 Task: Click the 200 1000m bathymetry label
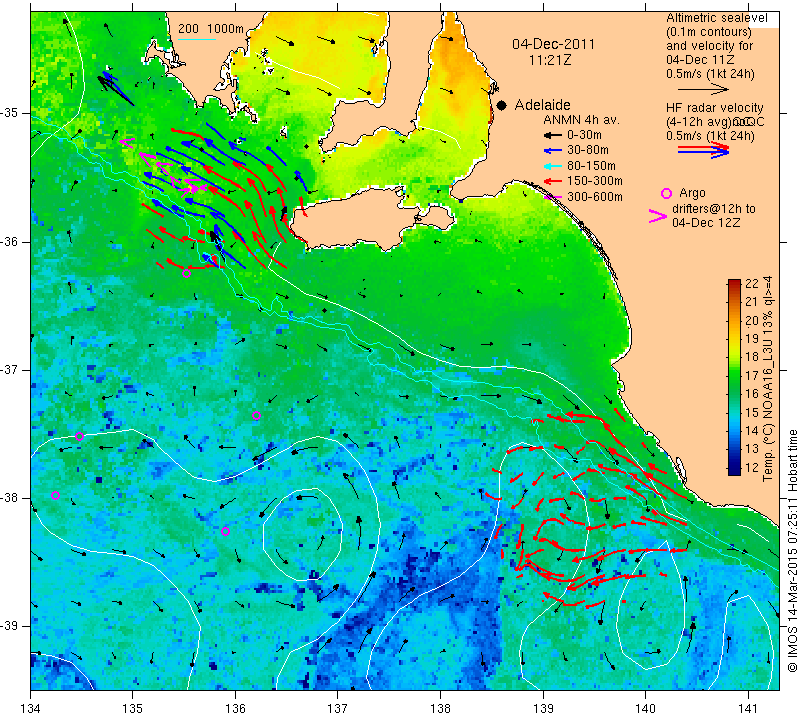coord(211,29)
